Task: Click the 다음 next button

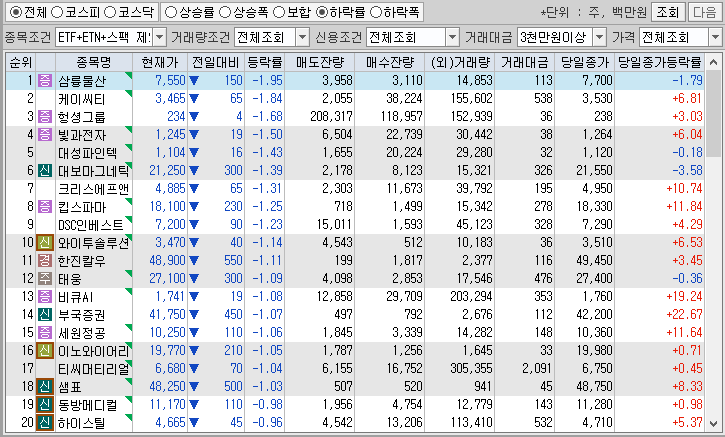Action: tap(704, 12)
